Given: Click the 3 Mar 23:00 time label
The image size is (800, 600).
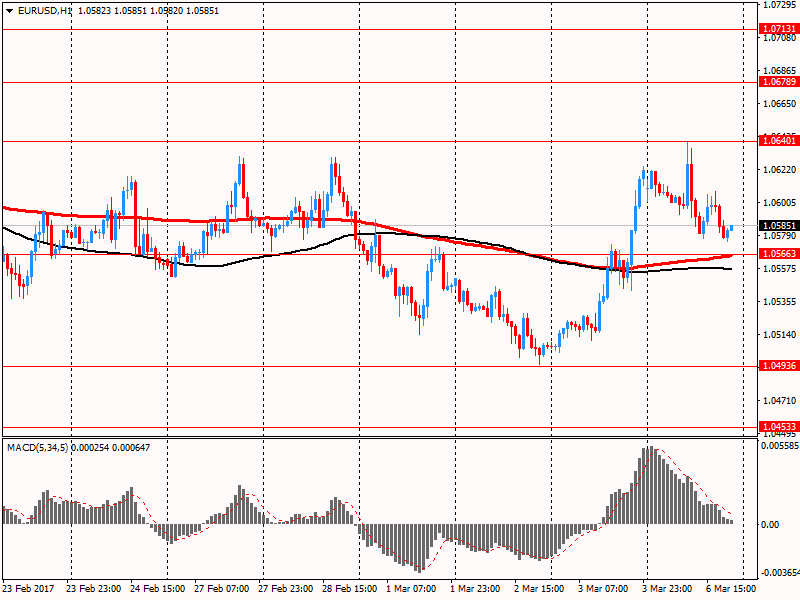Looking at the screenshot, I should [667, 588].
